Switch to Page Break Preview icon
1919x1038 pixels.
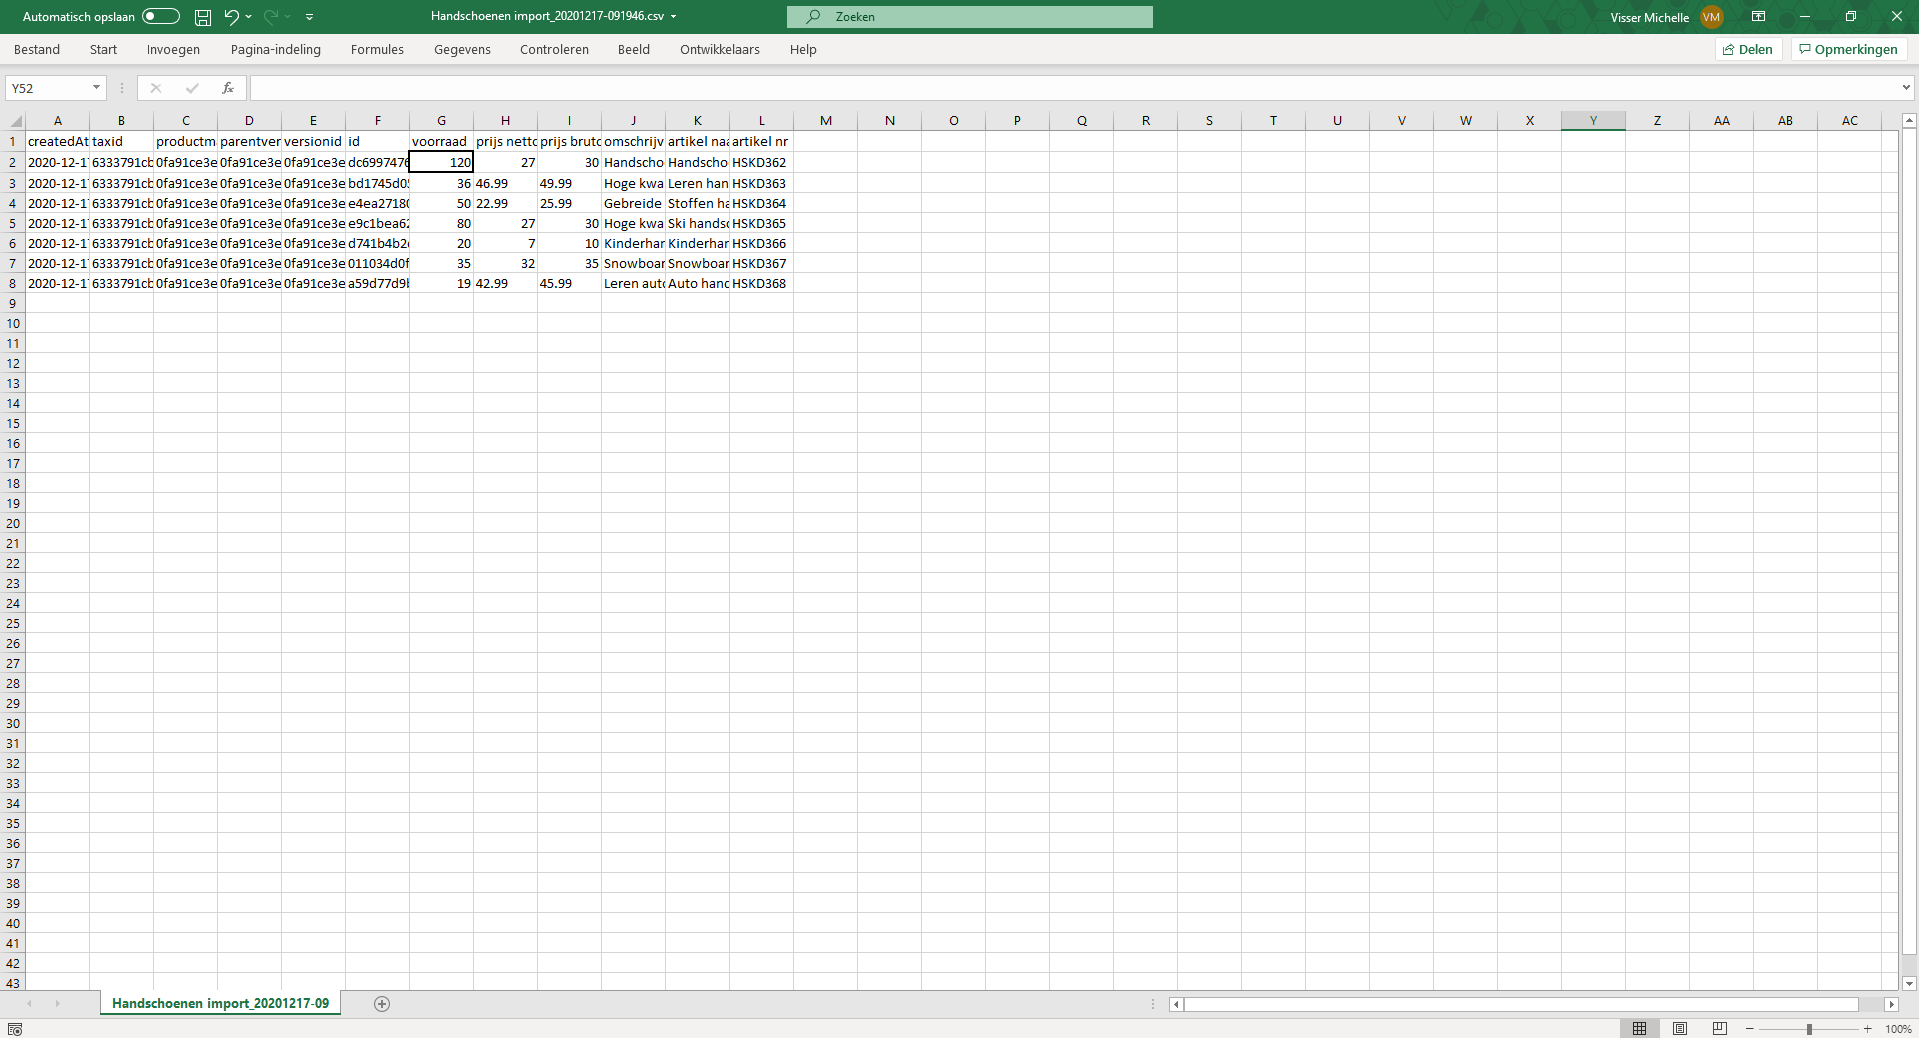[1720, 1029]
